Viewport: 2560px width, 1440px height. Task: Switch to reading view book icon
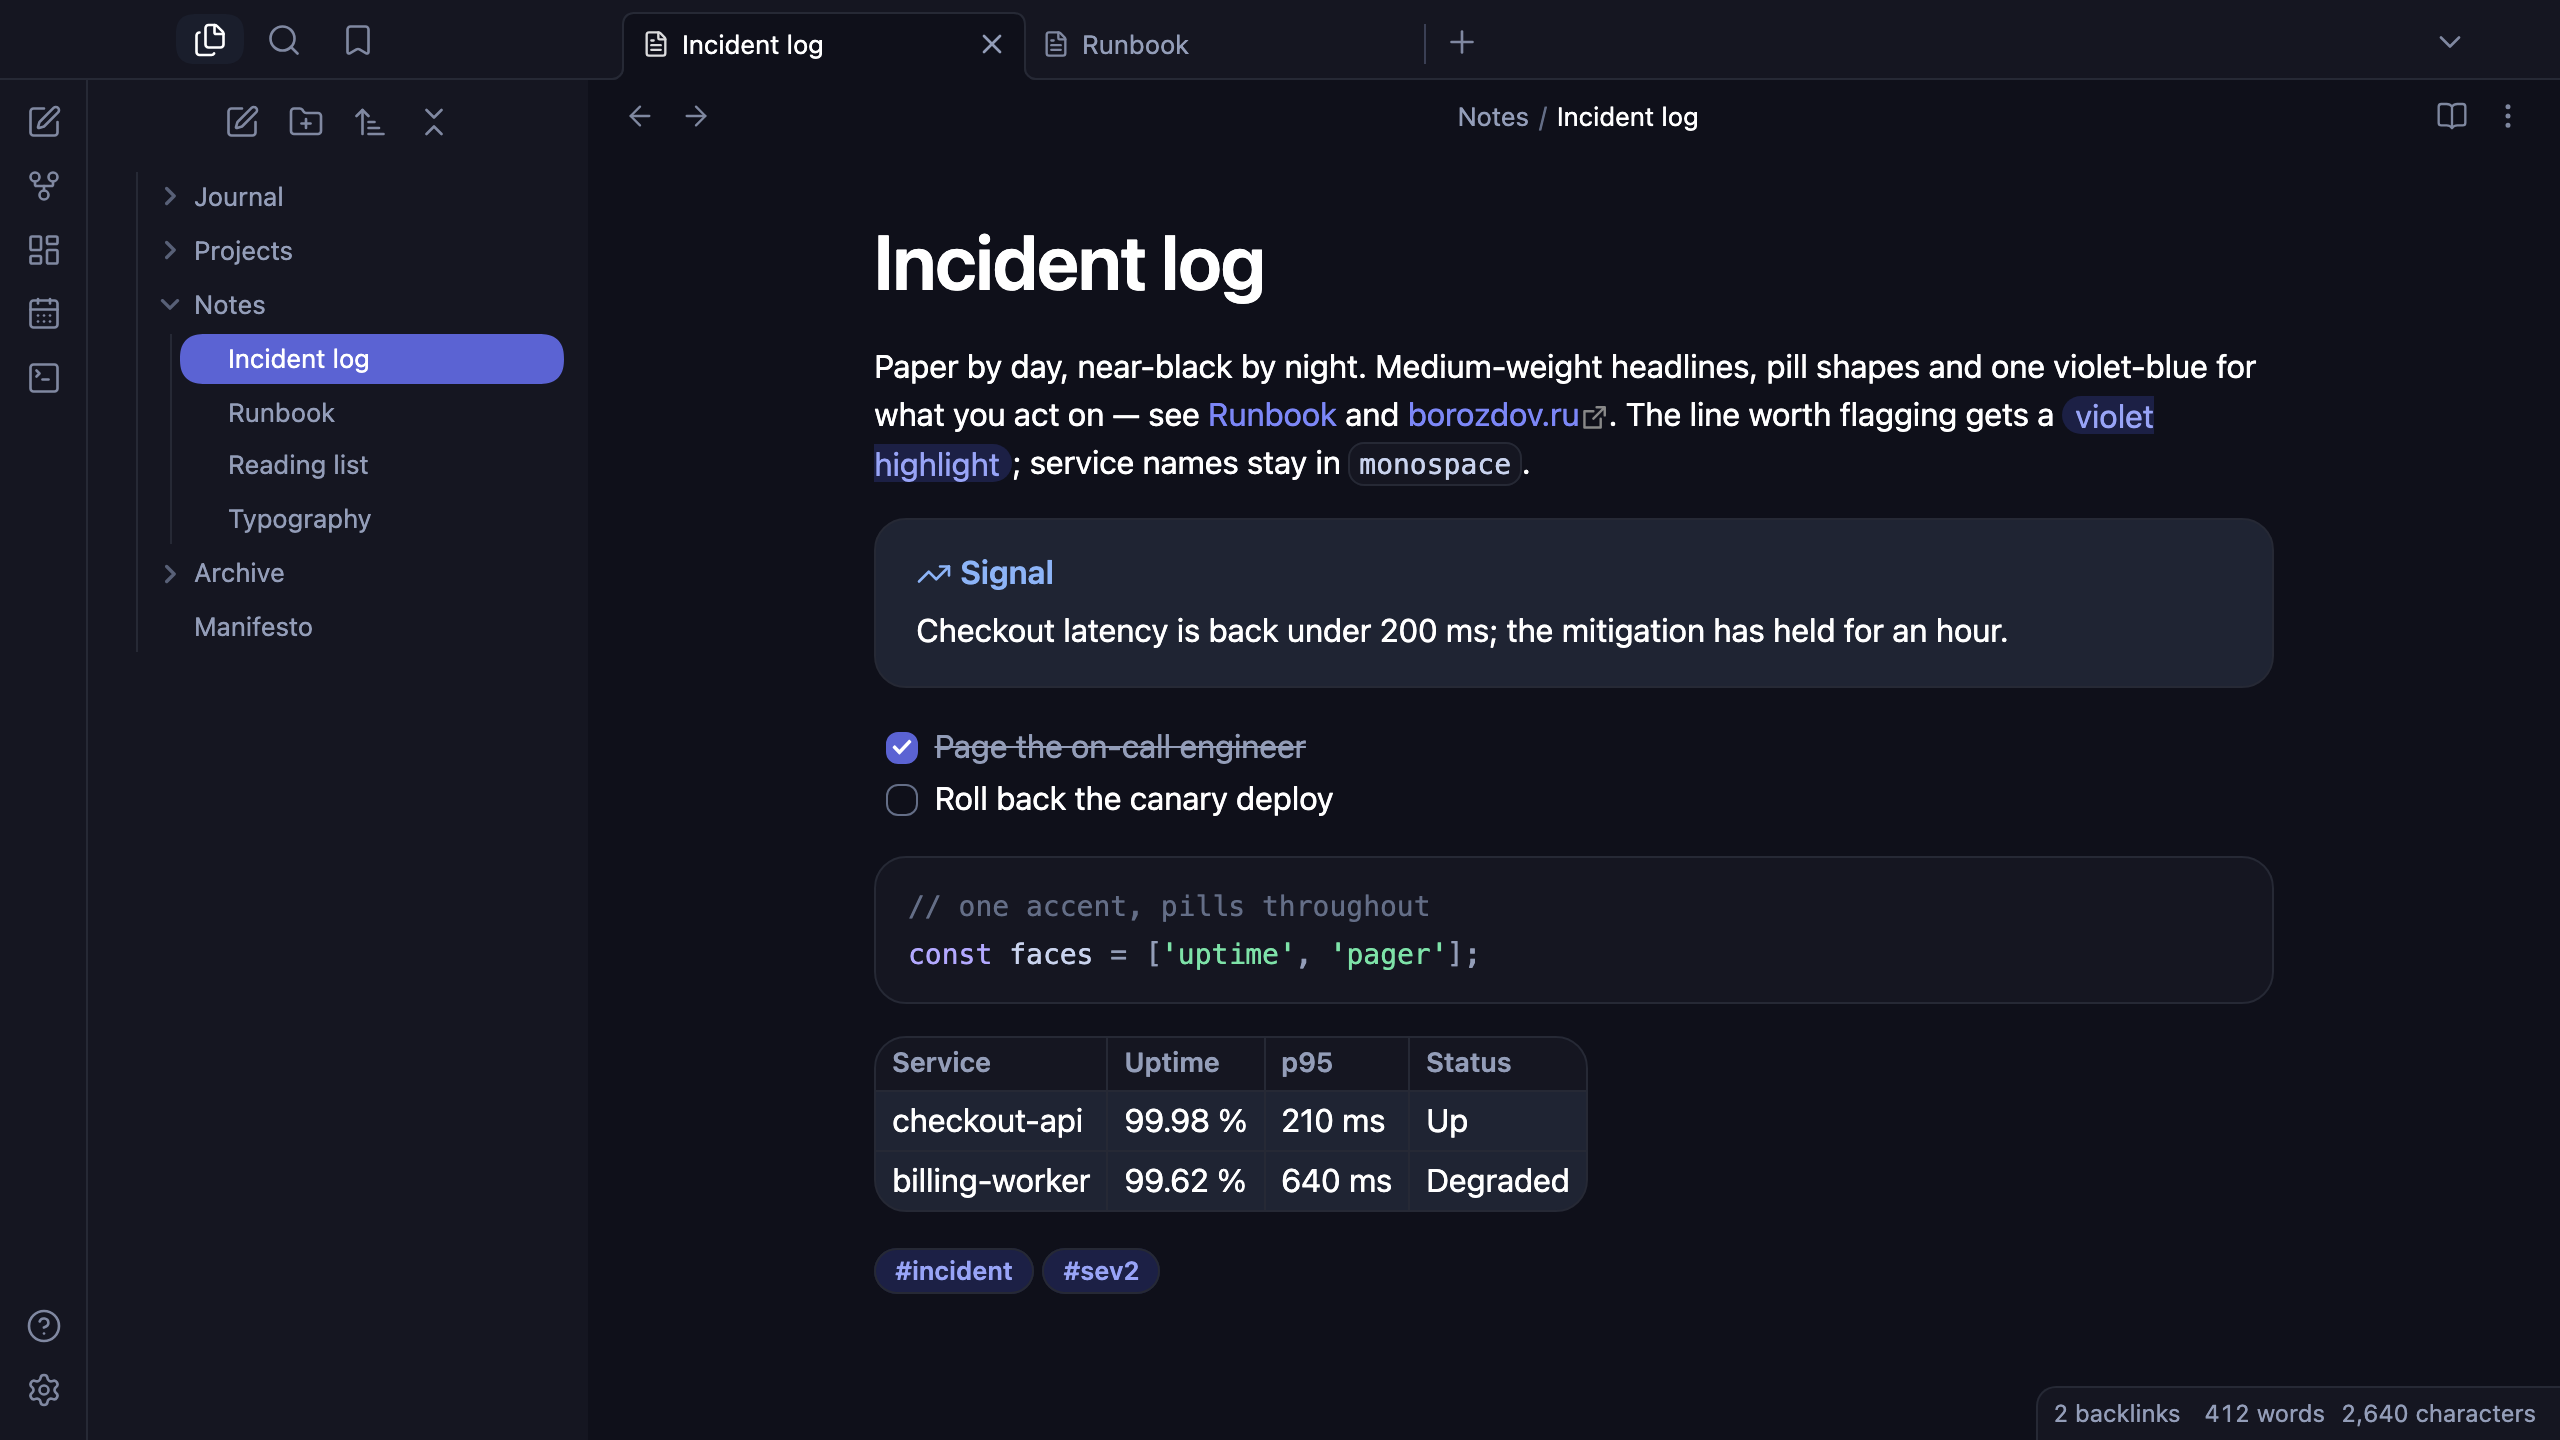coord(2452,117)
